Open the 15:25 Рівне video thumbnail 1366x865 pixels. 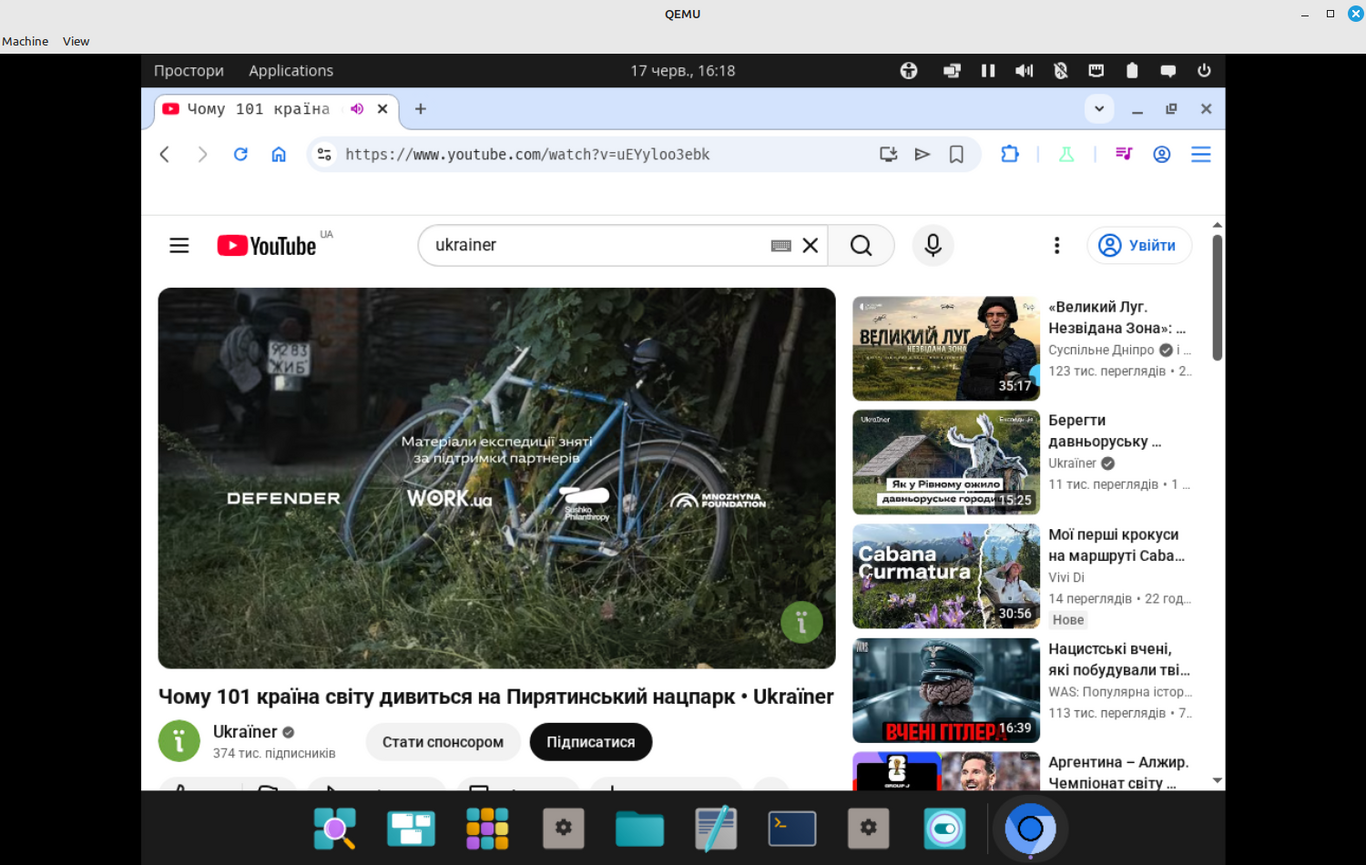coord(945,462)
